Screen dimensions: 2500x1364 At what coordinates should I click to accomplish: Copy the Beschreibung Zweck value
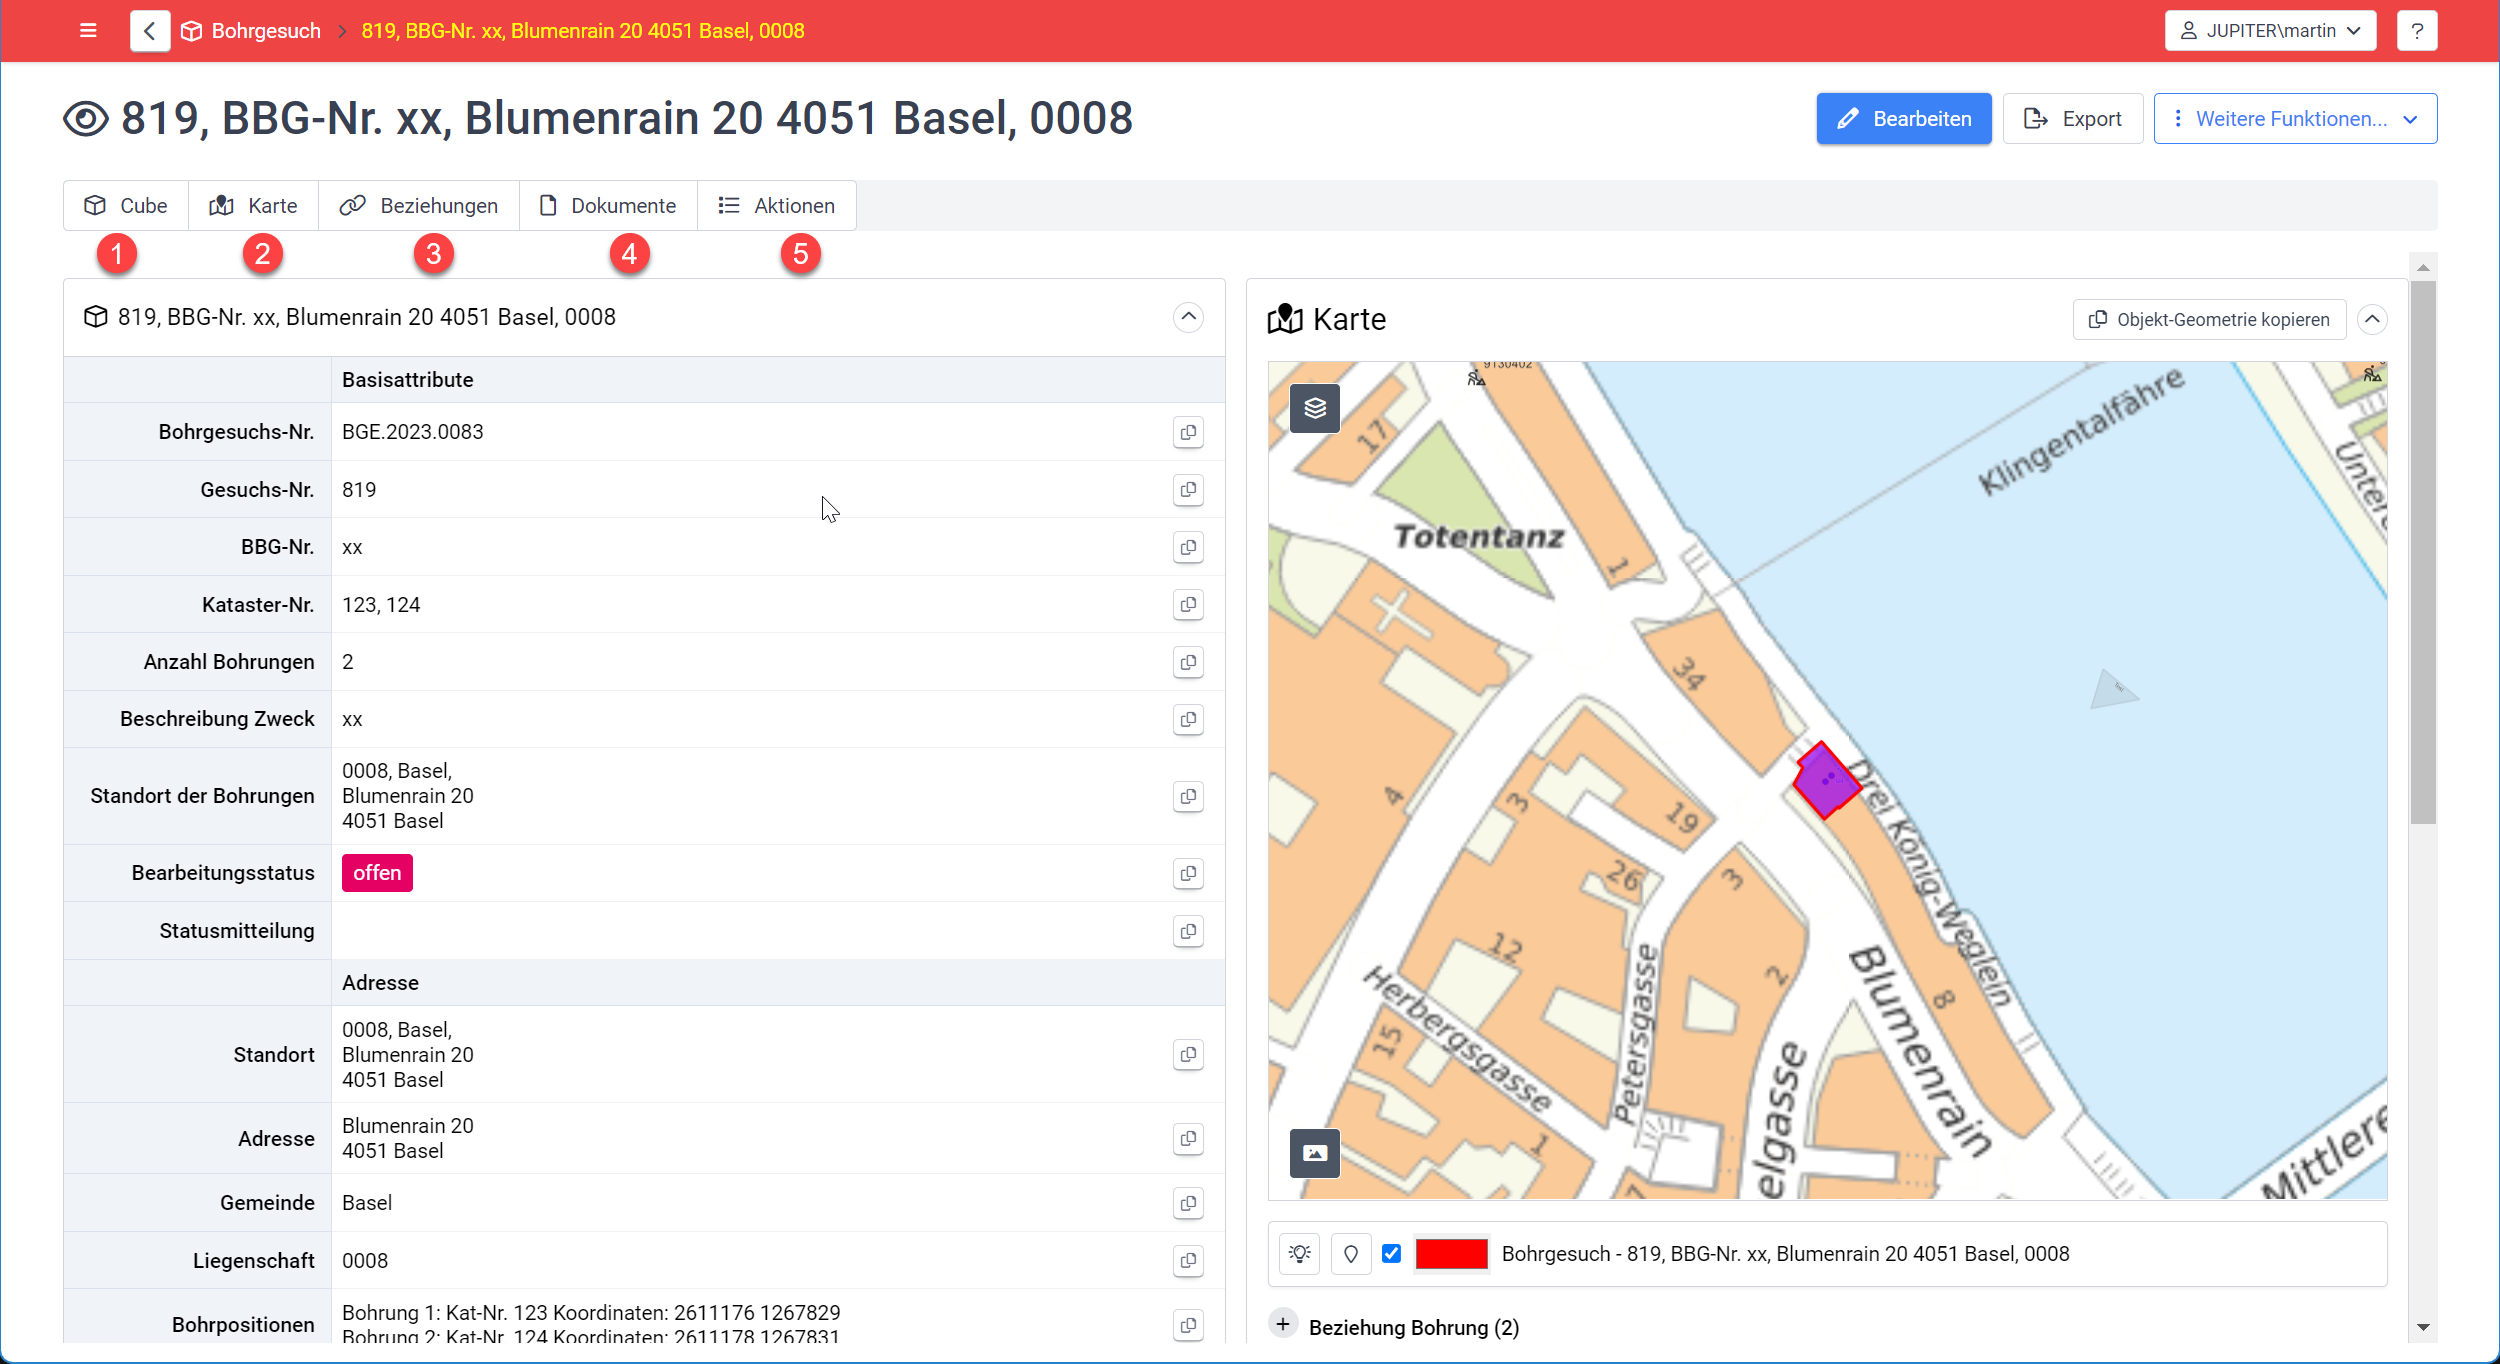click(1188, 719)
